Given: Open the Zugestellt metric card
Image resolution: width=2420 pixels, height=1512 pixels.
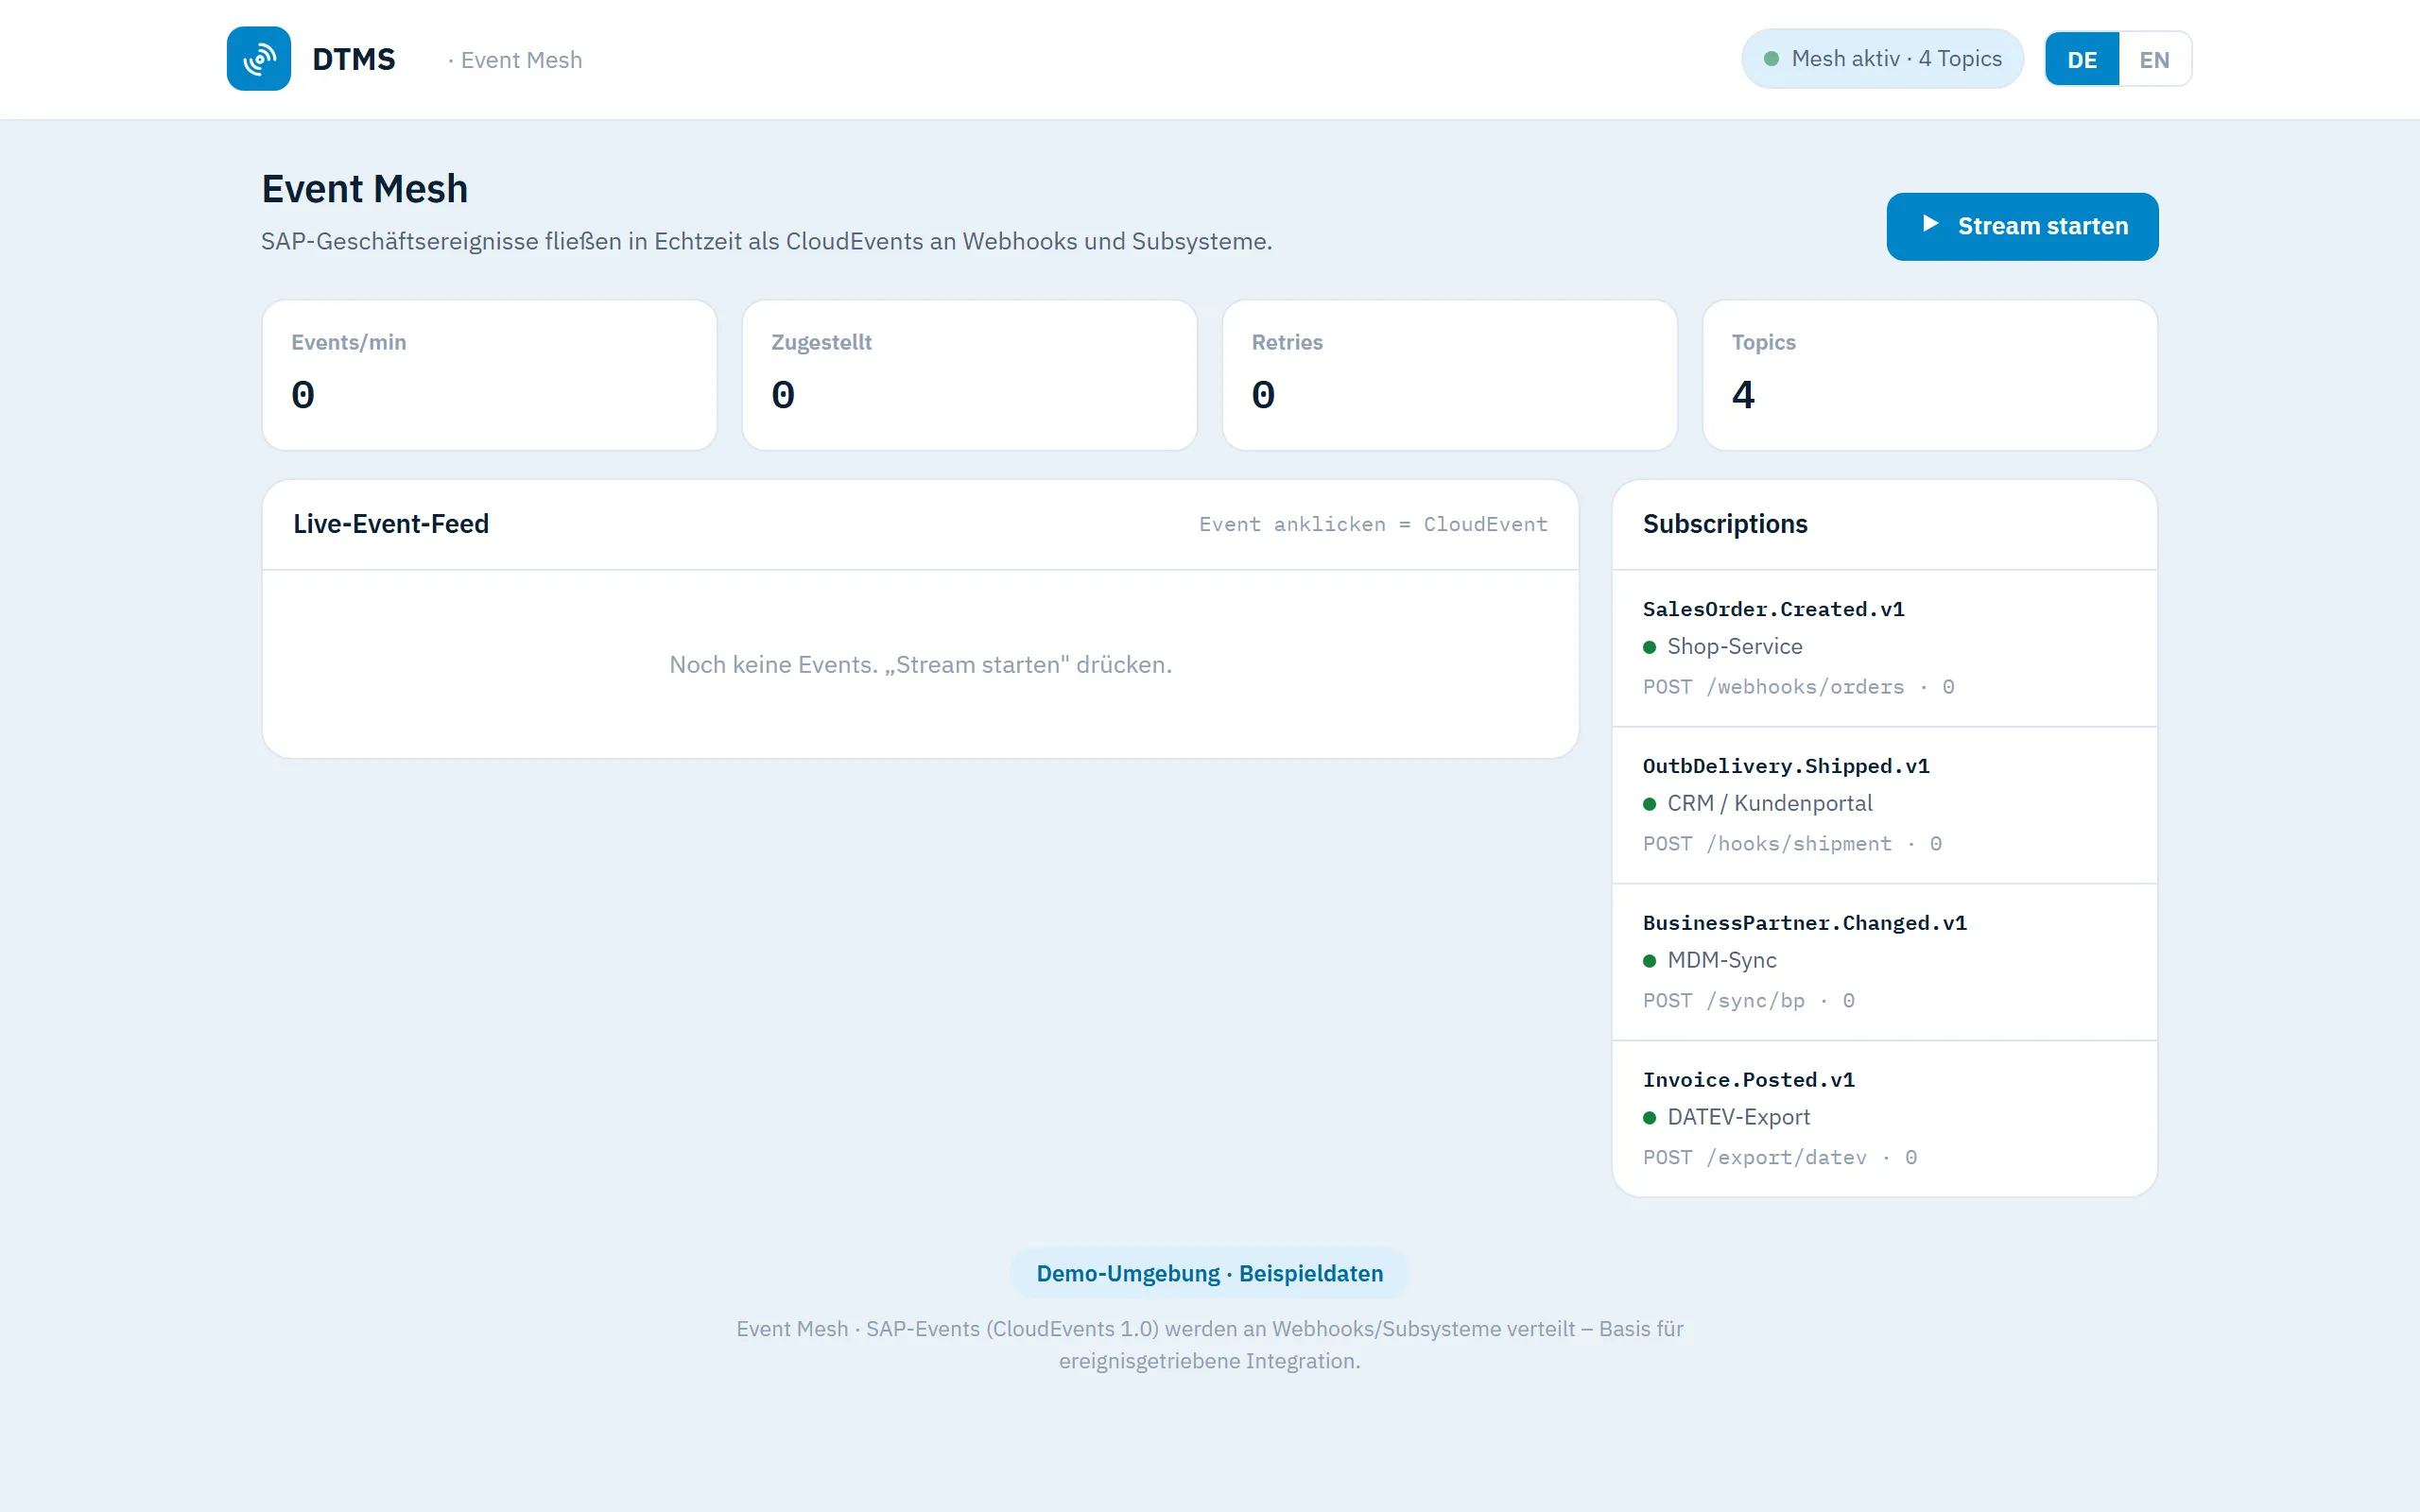Looking at the screenshot, I should click(x=970, y=375).
